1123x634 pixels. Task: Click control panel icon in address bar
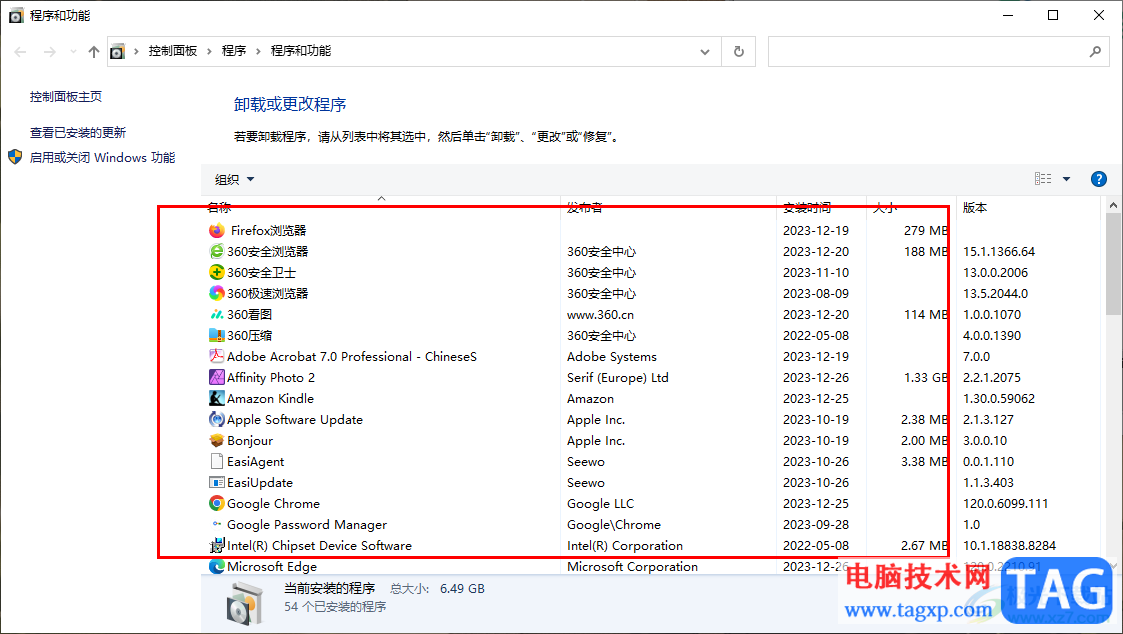pyautogui.click(x=117, y=52)
